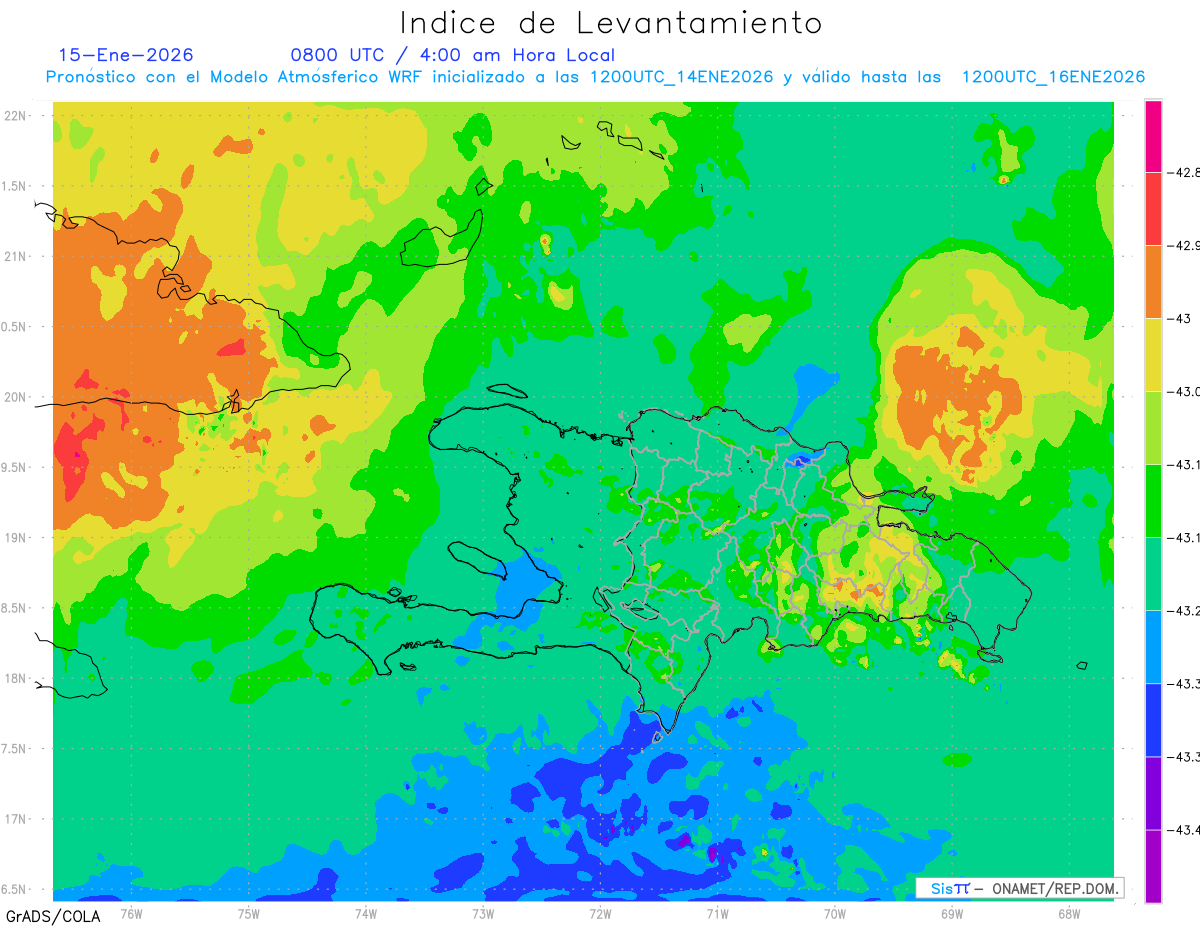Click the "75W" longitude label
This screenshot has height=927, width=1200.
click(x=248, y=913)
